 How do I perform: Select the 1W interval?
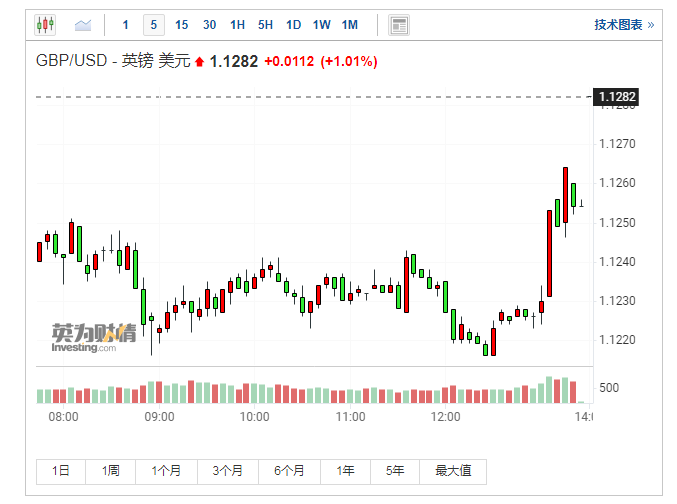coord(322,25)
